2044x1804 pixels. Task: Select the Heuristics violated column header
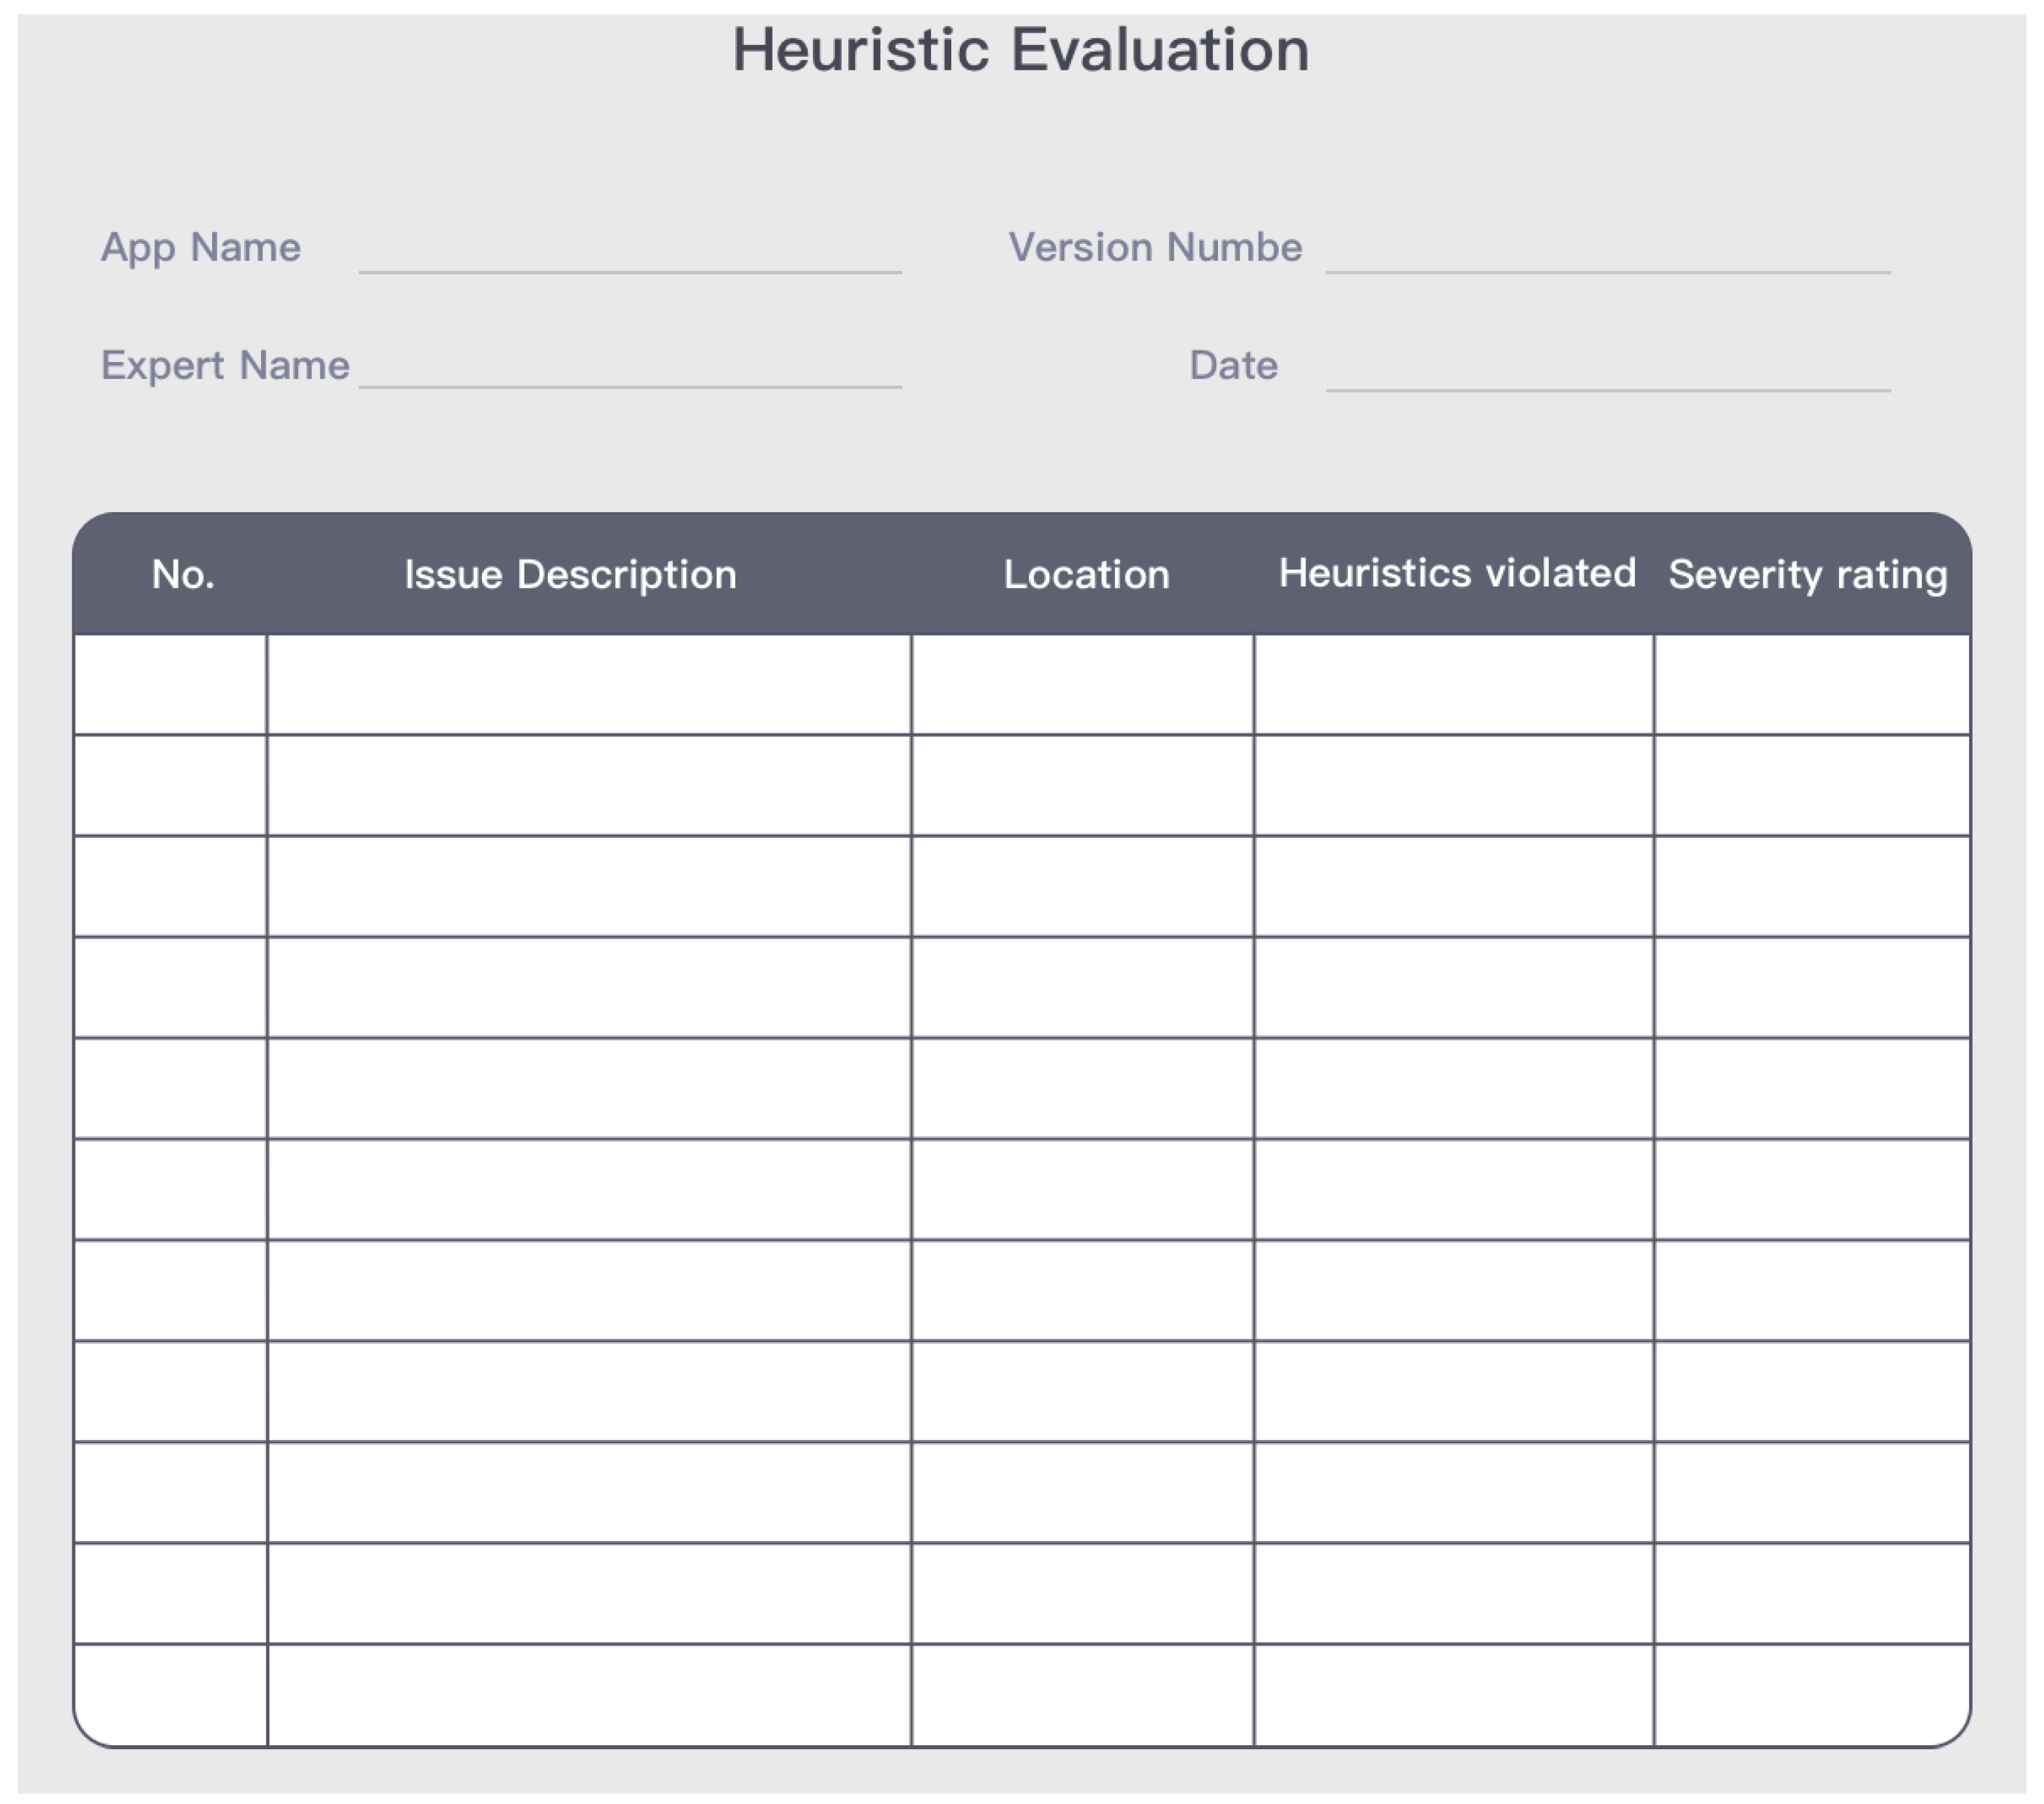pos(1457,574)
